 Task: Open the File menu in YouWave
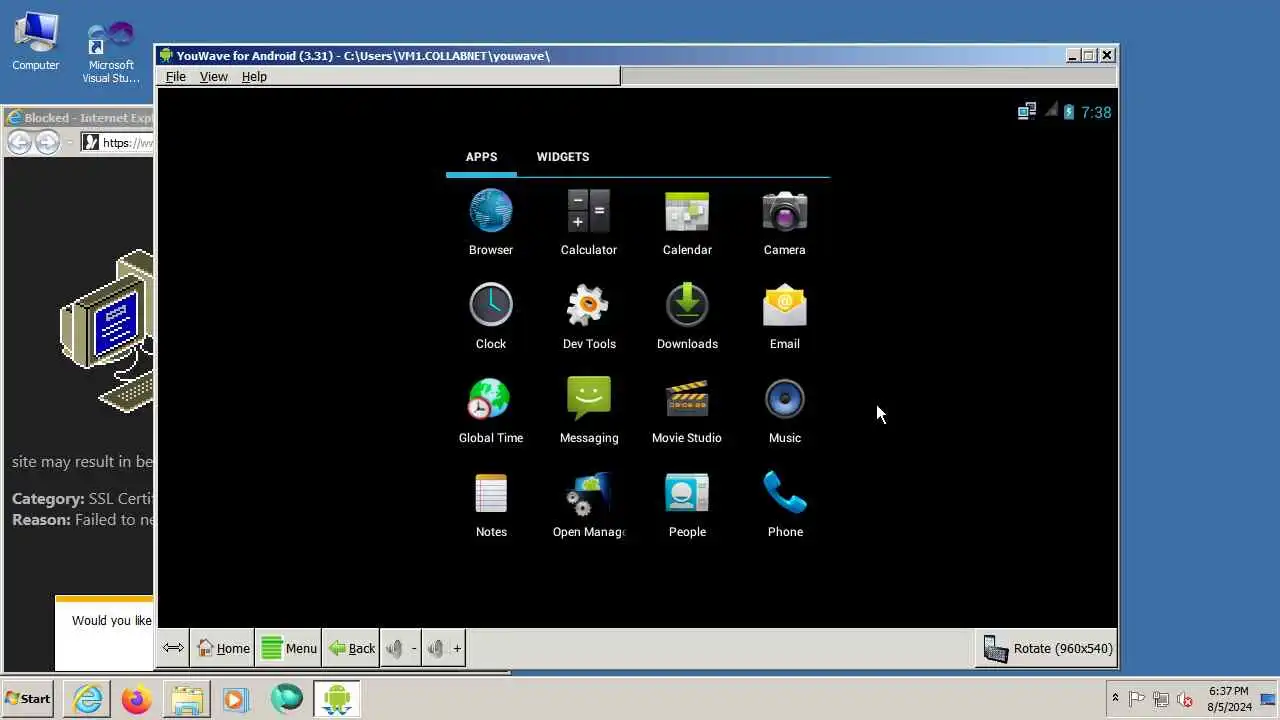pyautogui.click(x=175, y=76)
